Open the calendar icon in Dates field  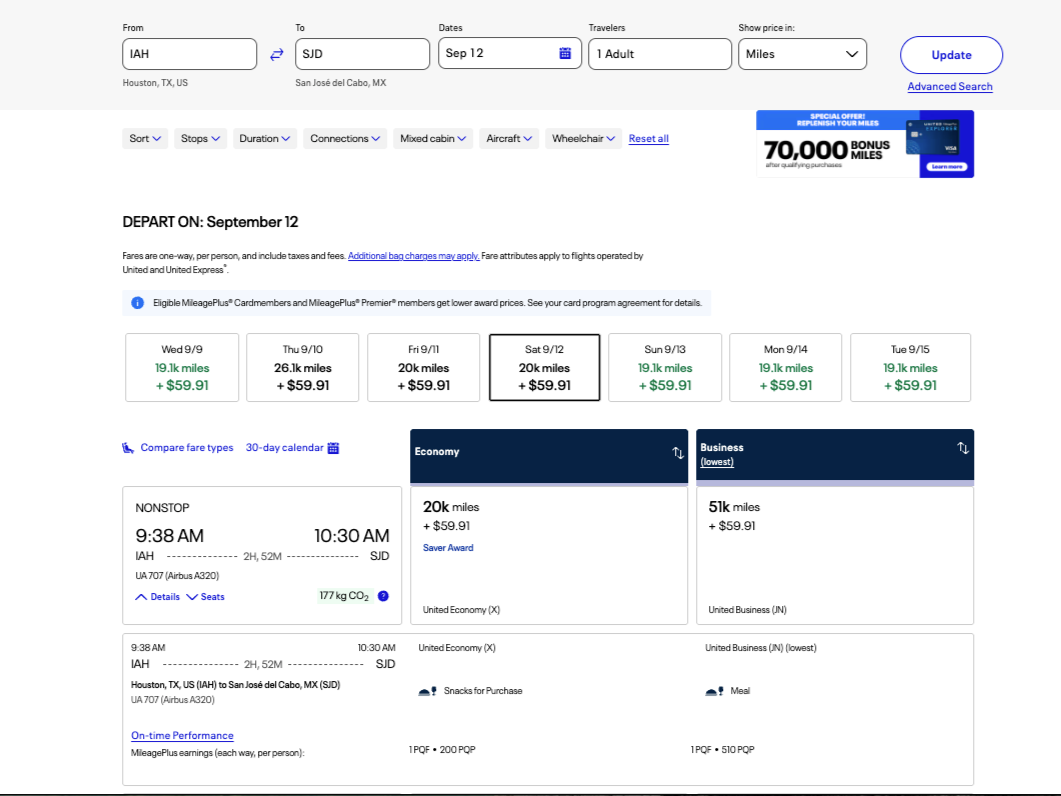[x=565, y=53]
